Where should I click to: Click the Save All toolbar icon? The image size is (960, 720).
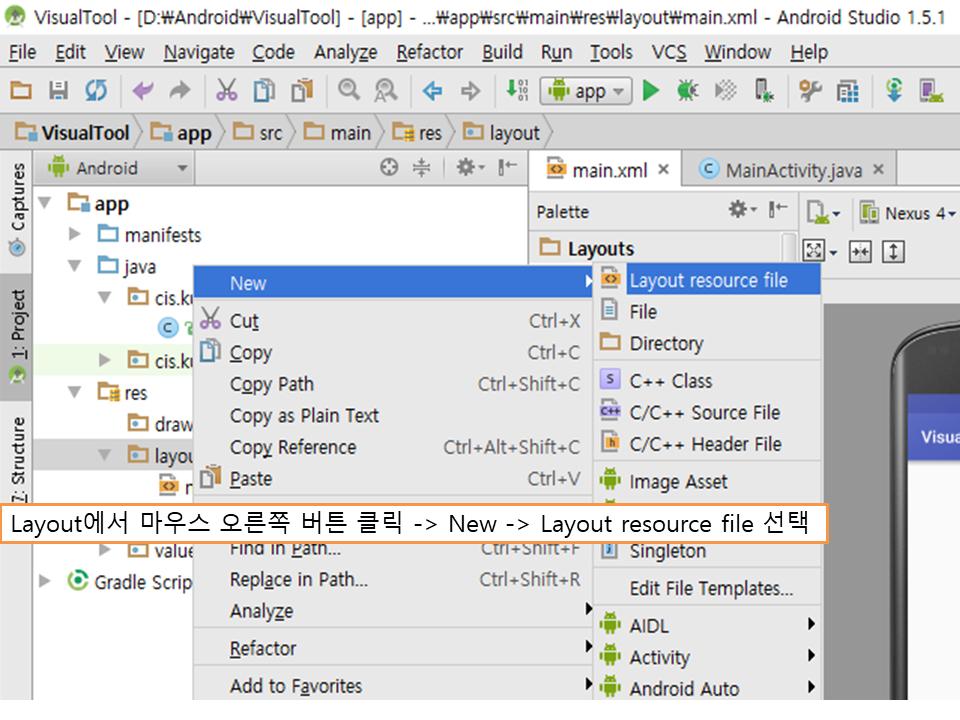click(58, 91)
